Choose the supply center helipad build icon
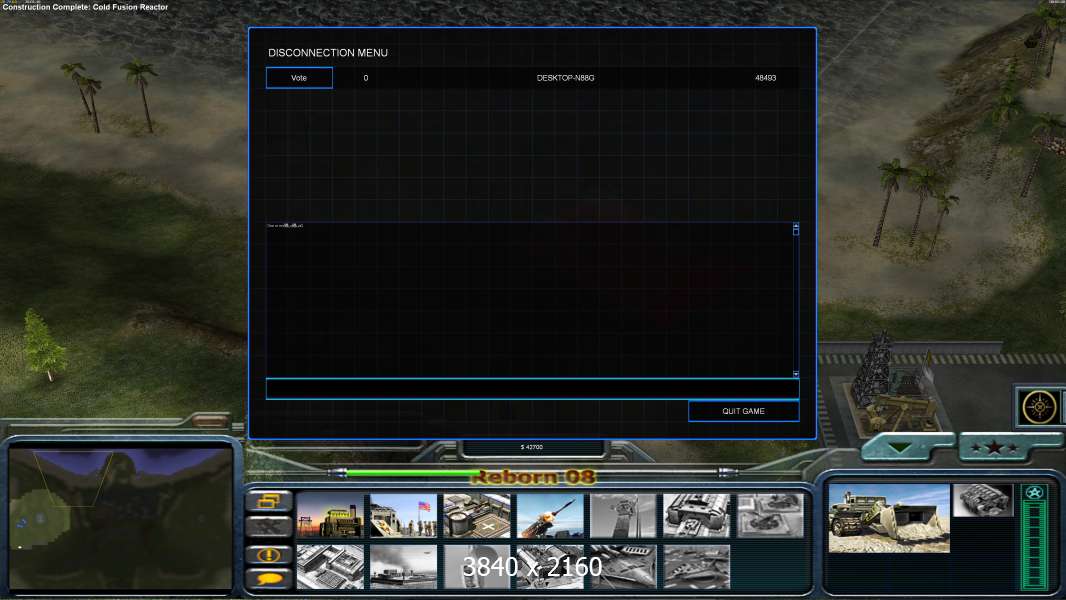The width and height of the screenshot is (1066, 600). point(477,516)
